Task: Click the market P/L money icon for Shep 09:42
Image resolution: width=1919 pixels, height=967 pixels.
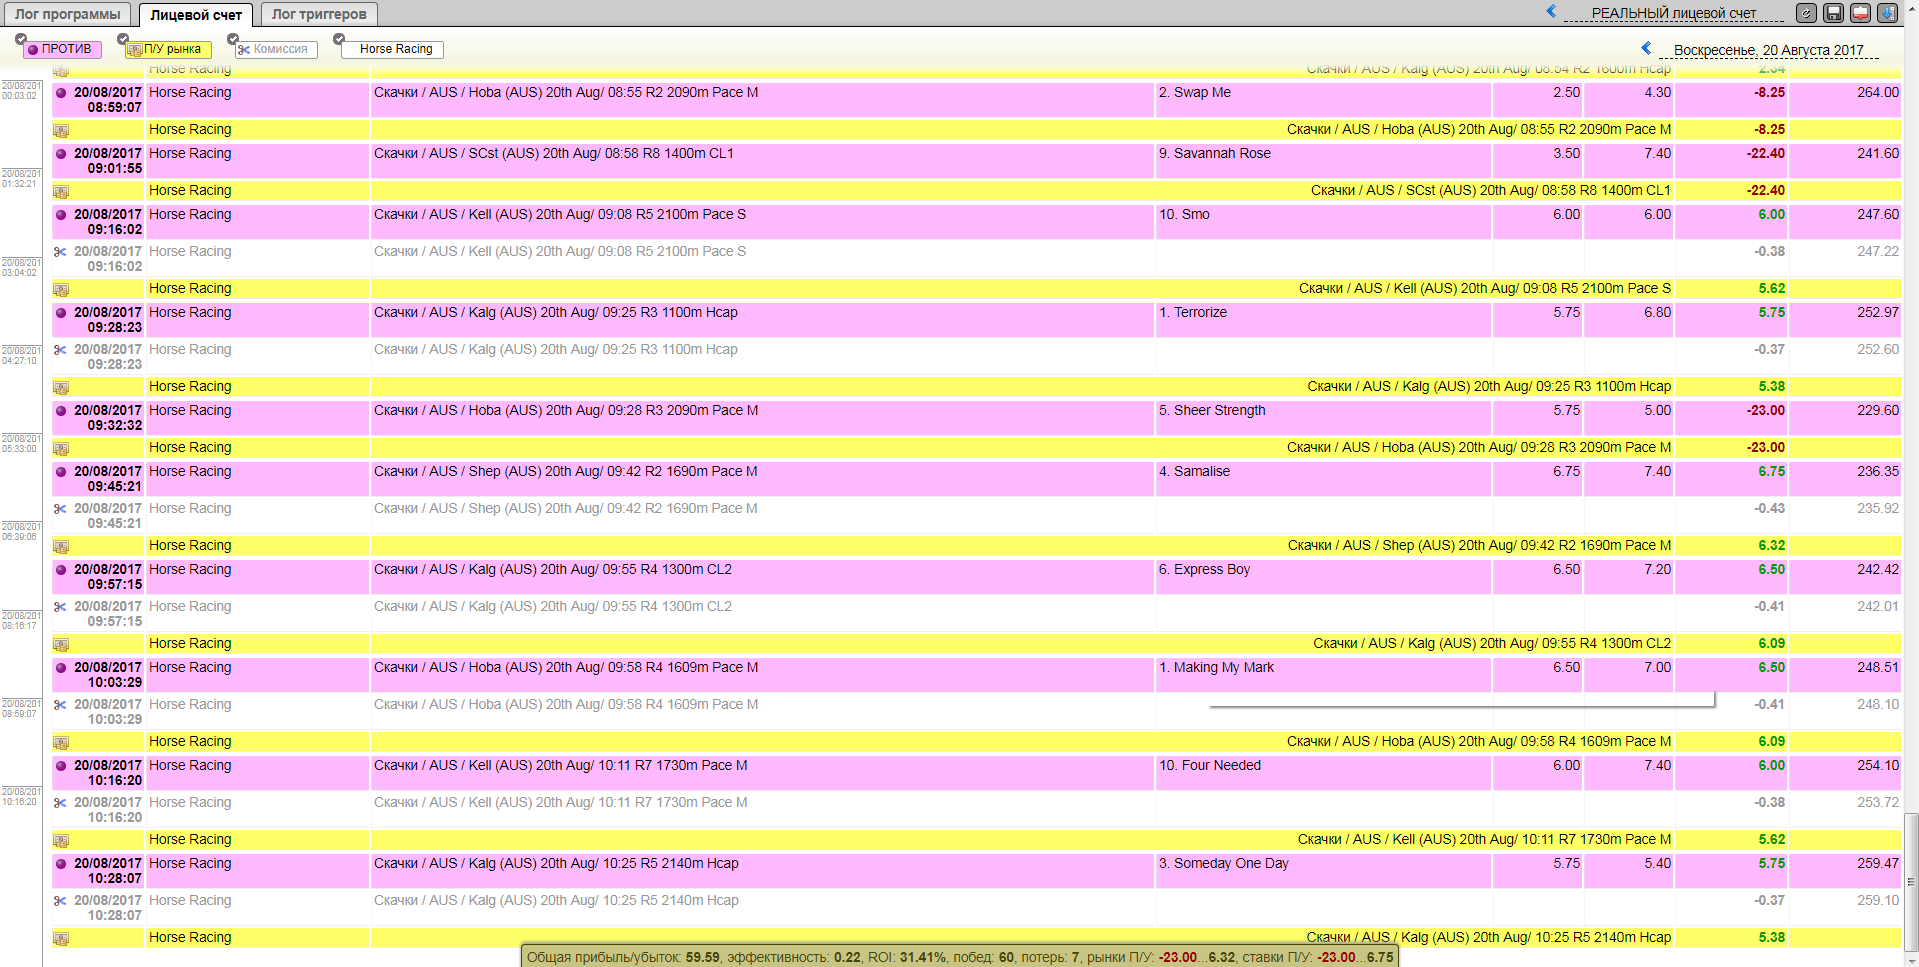Action: [x=61, y=547]
